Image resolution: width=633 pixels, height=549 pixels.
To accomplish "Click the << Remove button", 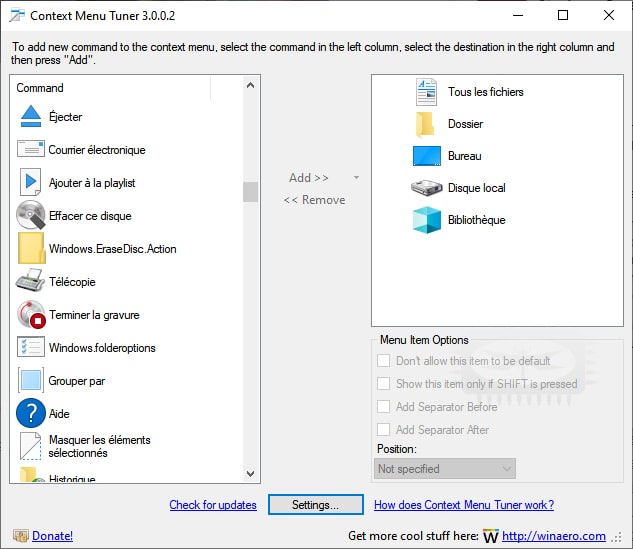I will 314,200.
